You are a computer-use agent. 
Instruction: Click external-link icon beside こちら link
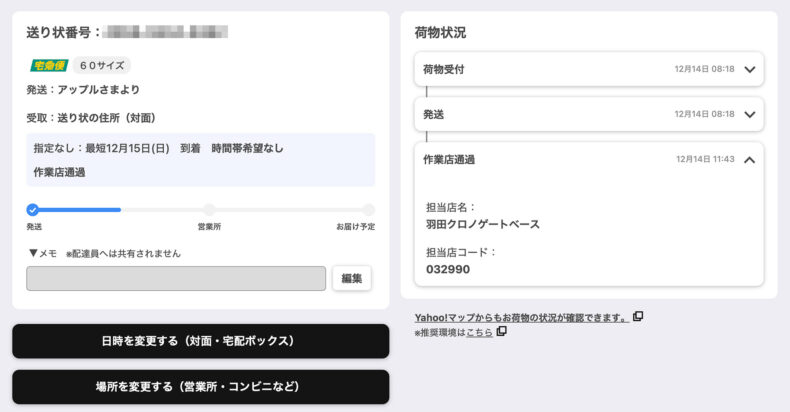[x=502, y=331]
